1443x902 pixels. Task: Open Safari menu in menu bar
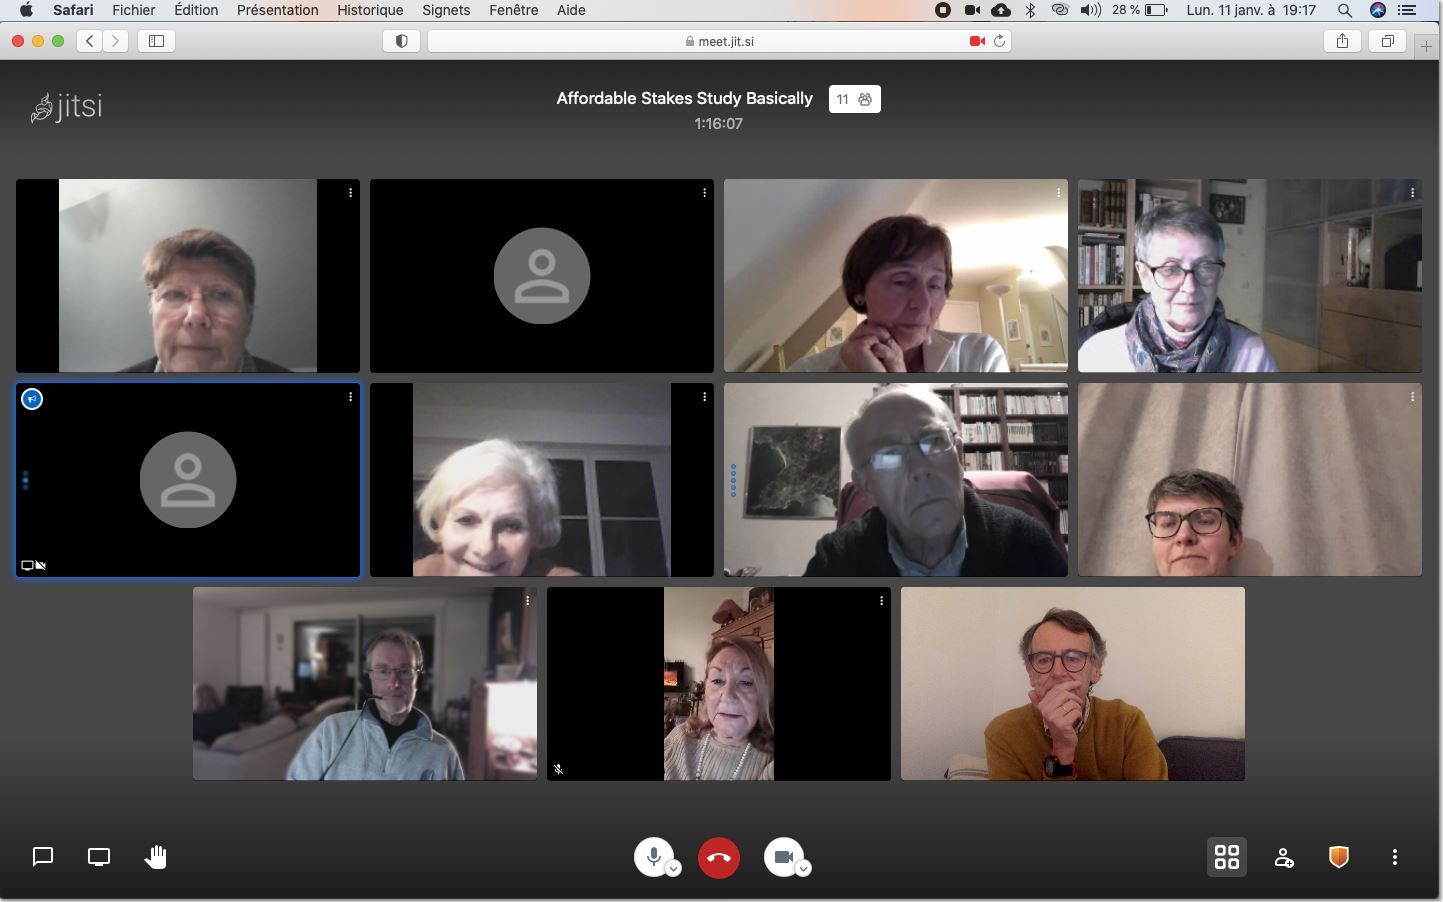tap(73, 10)
